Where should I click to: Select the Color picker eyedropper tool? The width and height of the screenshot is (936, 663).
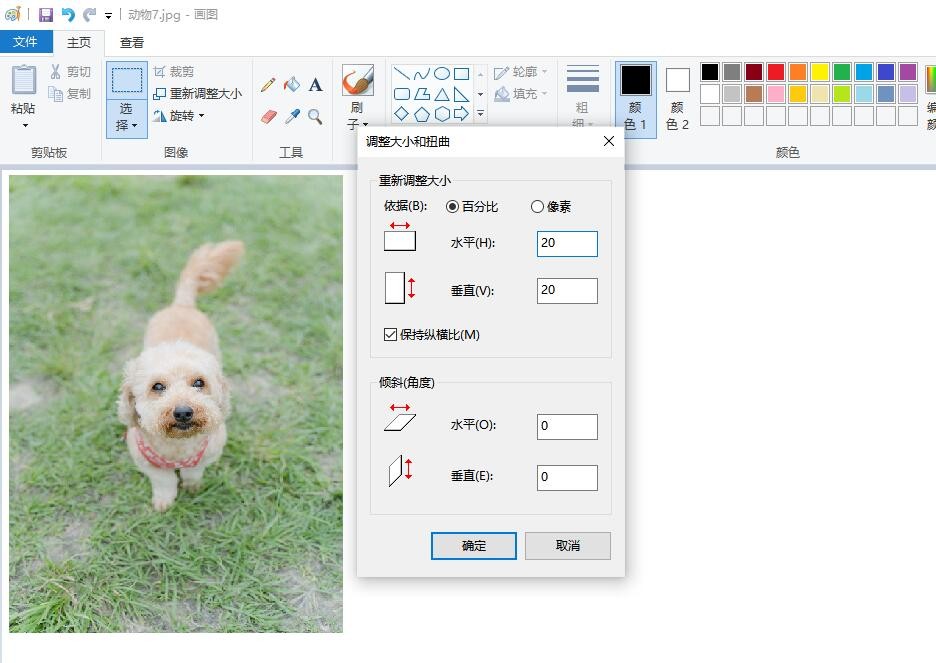(x=292, y=117)
